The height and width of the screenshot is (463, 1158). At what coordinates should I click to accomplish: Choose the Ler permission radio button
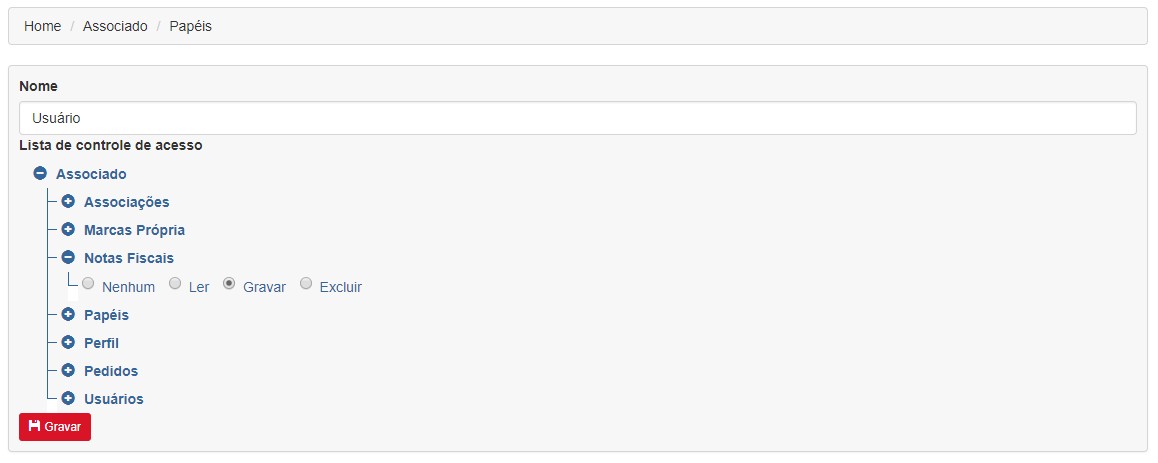pos(175,284)
